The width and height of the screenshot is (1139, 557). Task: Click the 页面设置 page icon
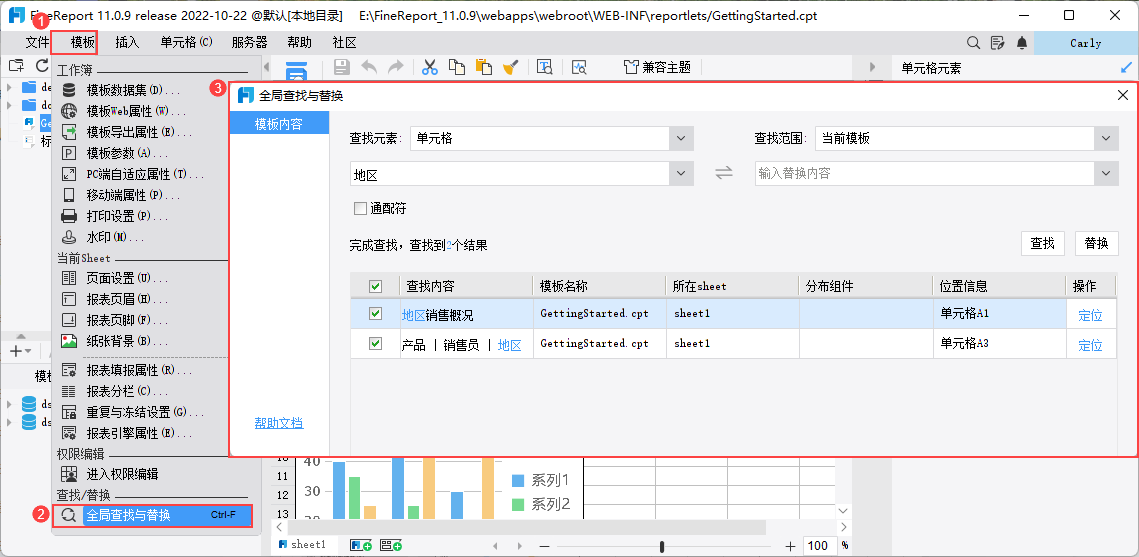coord(70,278)
